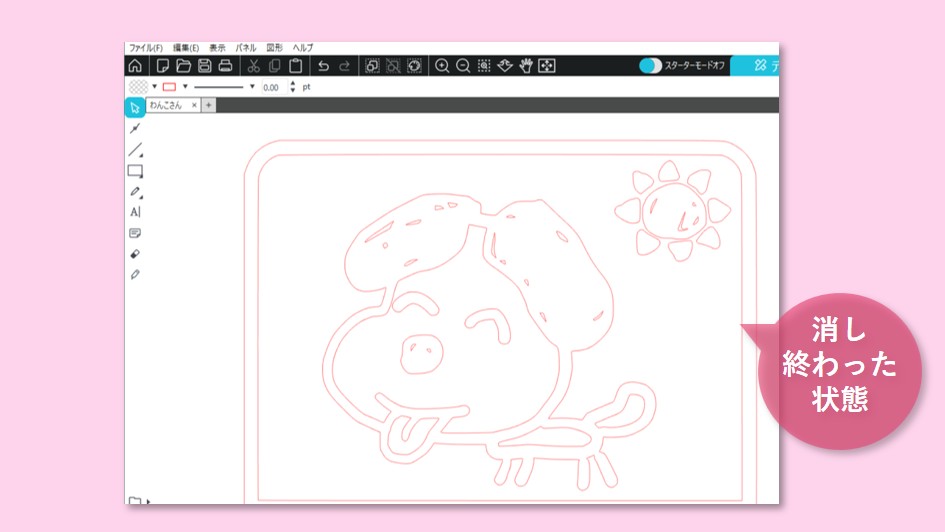Pick the freehand pencil tool

tap(136, 192)
